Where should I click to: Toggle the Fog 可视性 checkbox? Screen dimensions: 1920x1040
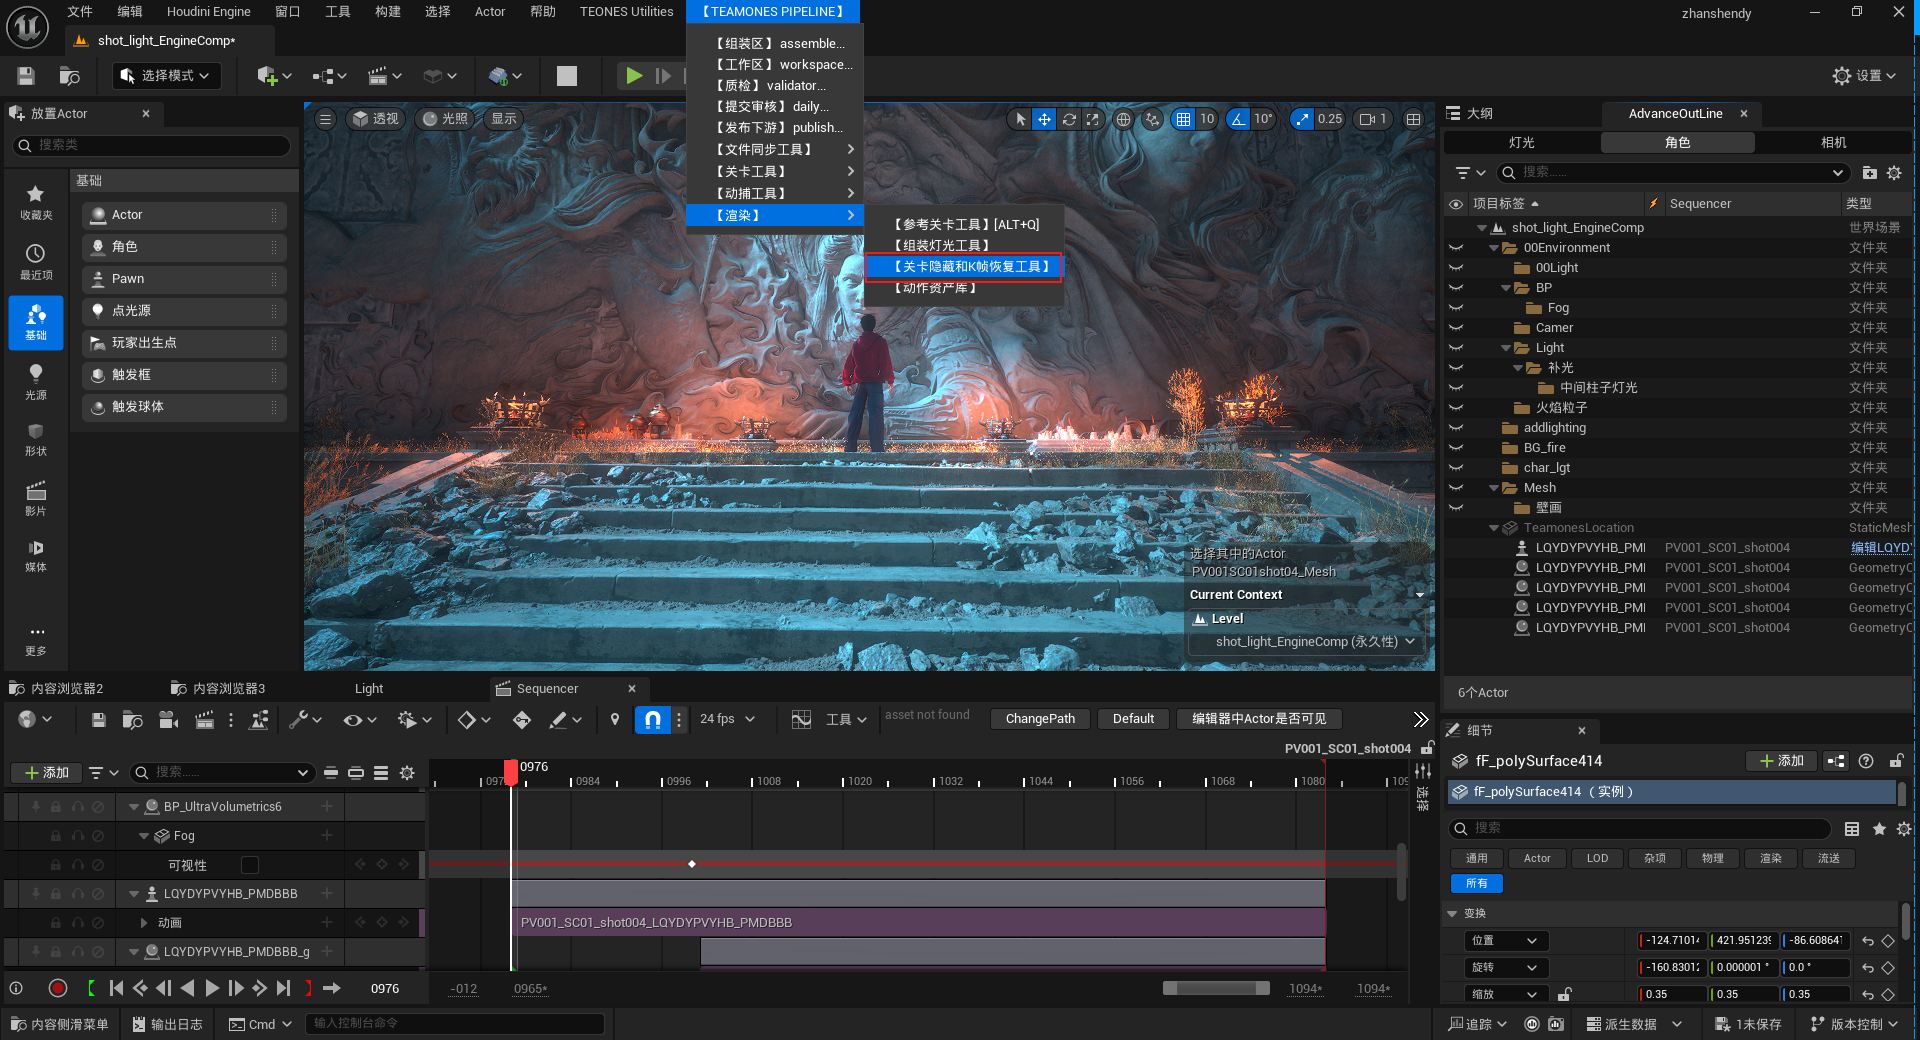tap(250, 865)
